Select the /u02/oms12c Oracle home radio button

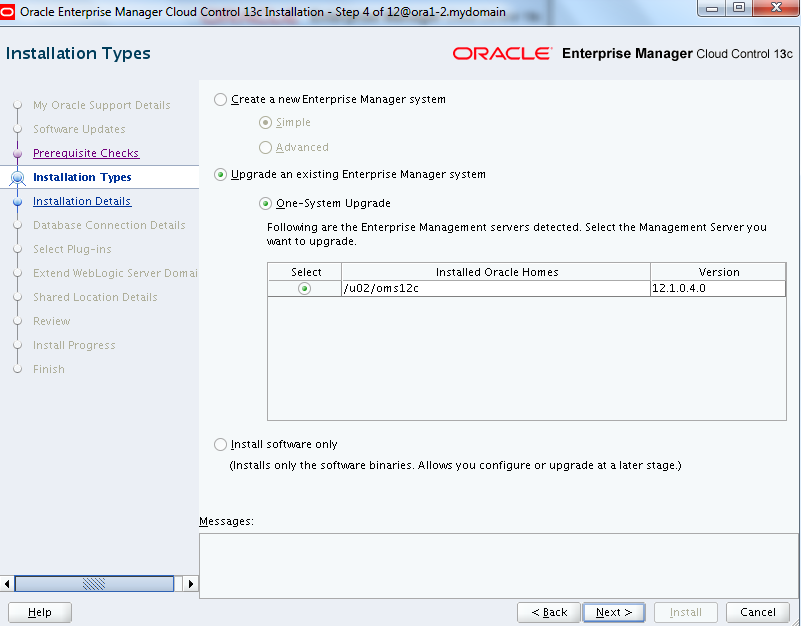[304, 289]
